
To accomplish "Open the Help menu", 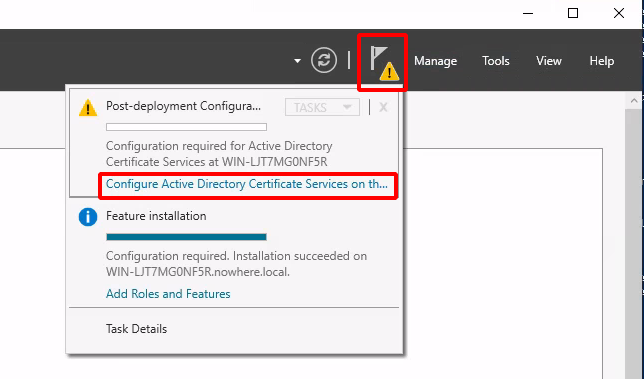I will [x=602, y=61].
